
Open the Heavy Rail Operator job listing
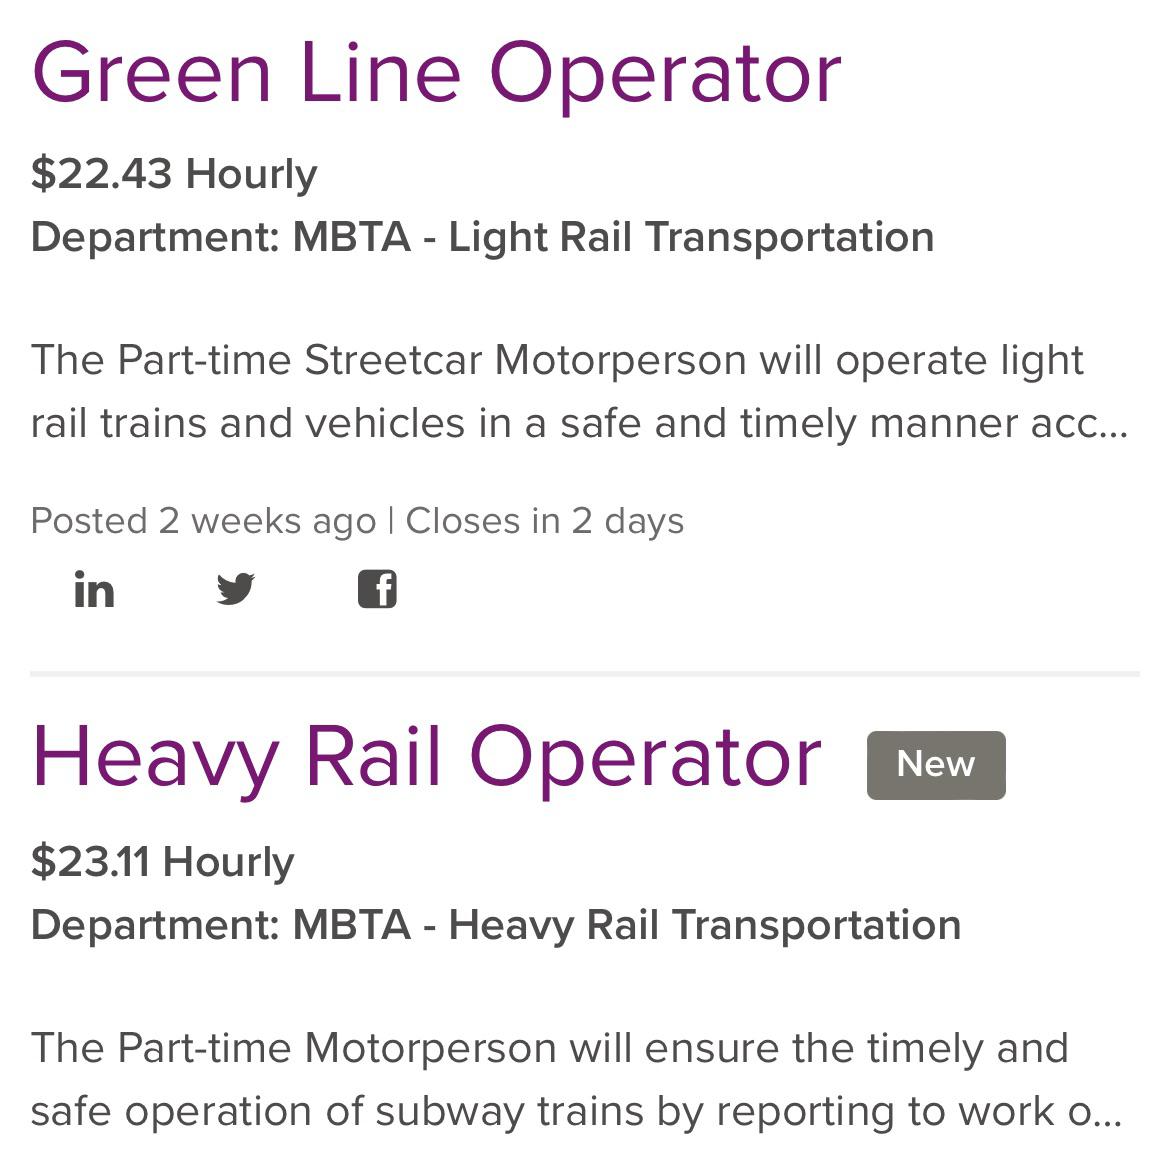click(426, 757)
